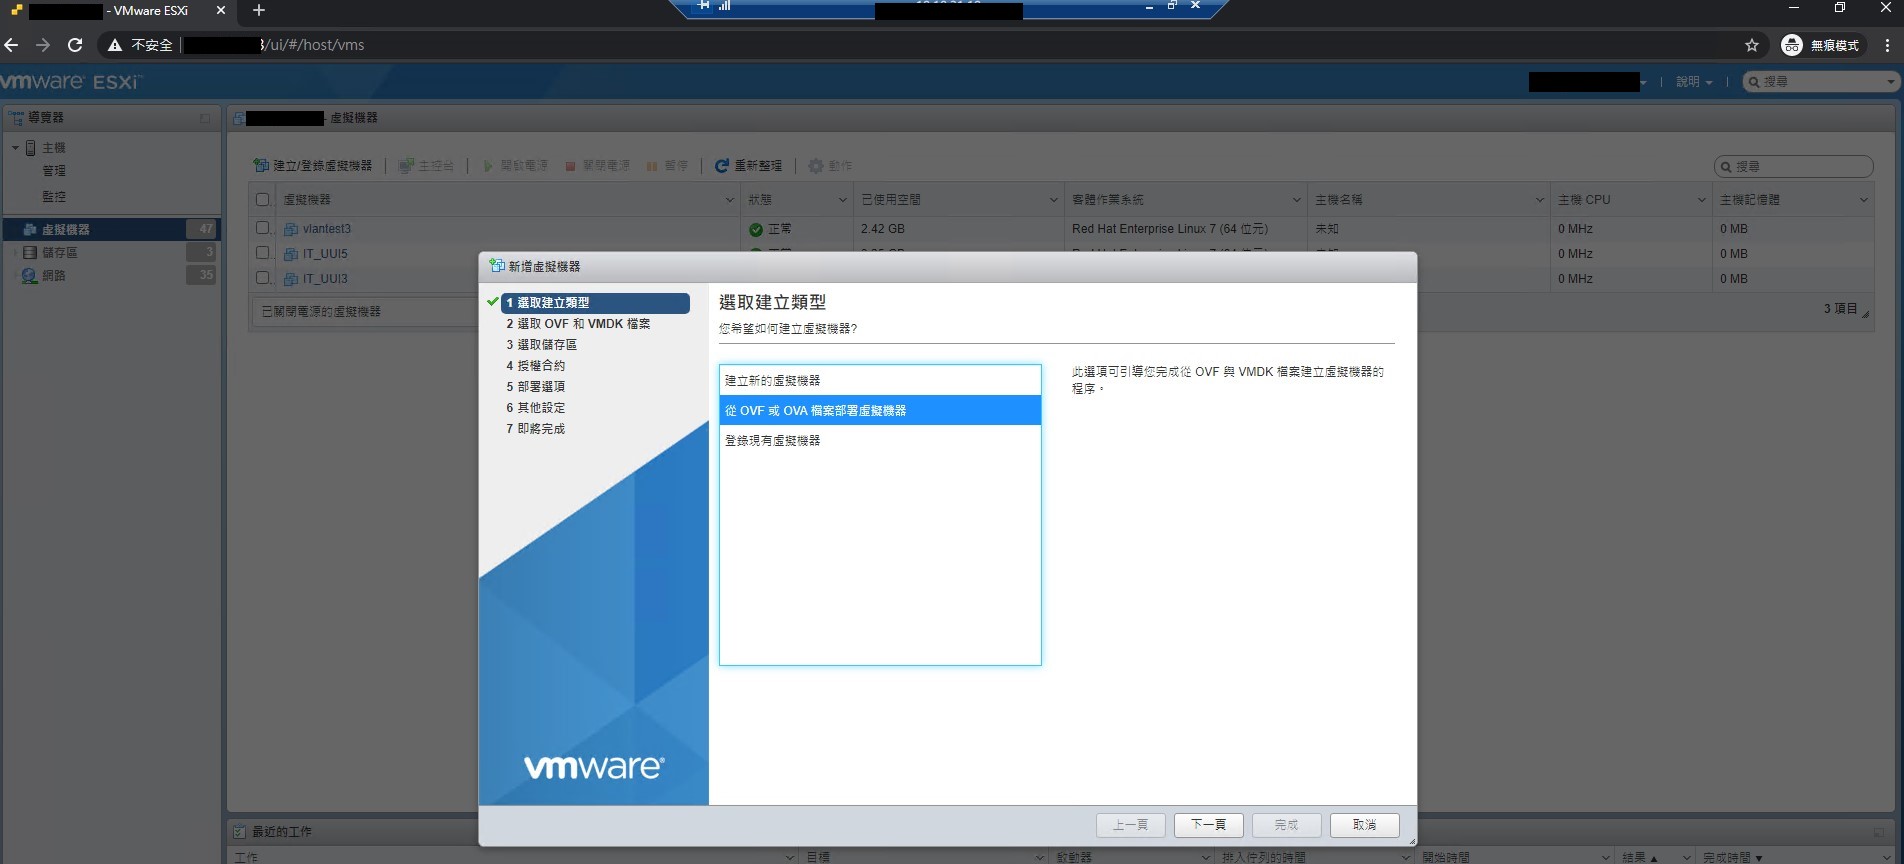Minimize the 導覽器 navigator panel

tap(205, 118)
